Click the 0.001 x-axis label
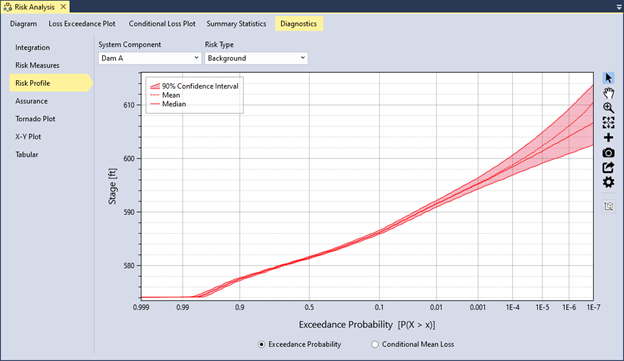This screenshot has width=624, height=361. pos(478,307)
